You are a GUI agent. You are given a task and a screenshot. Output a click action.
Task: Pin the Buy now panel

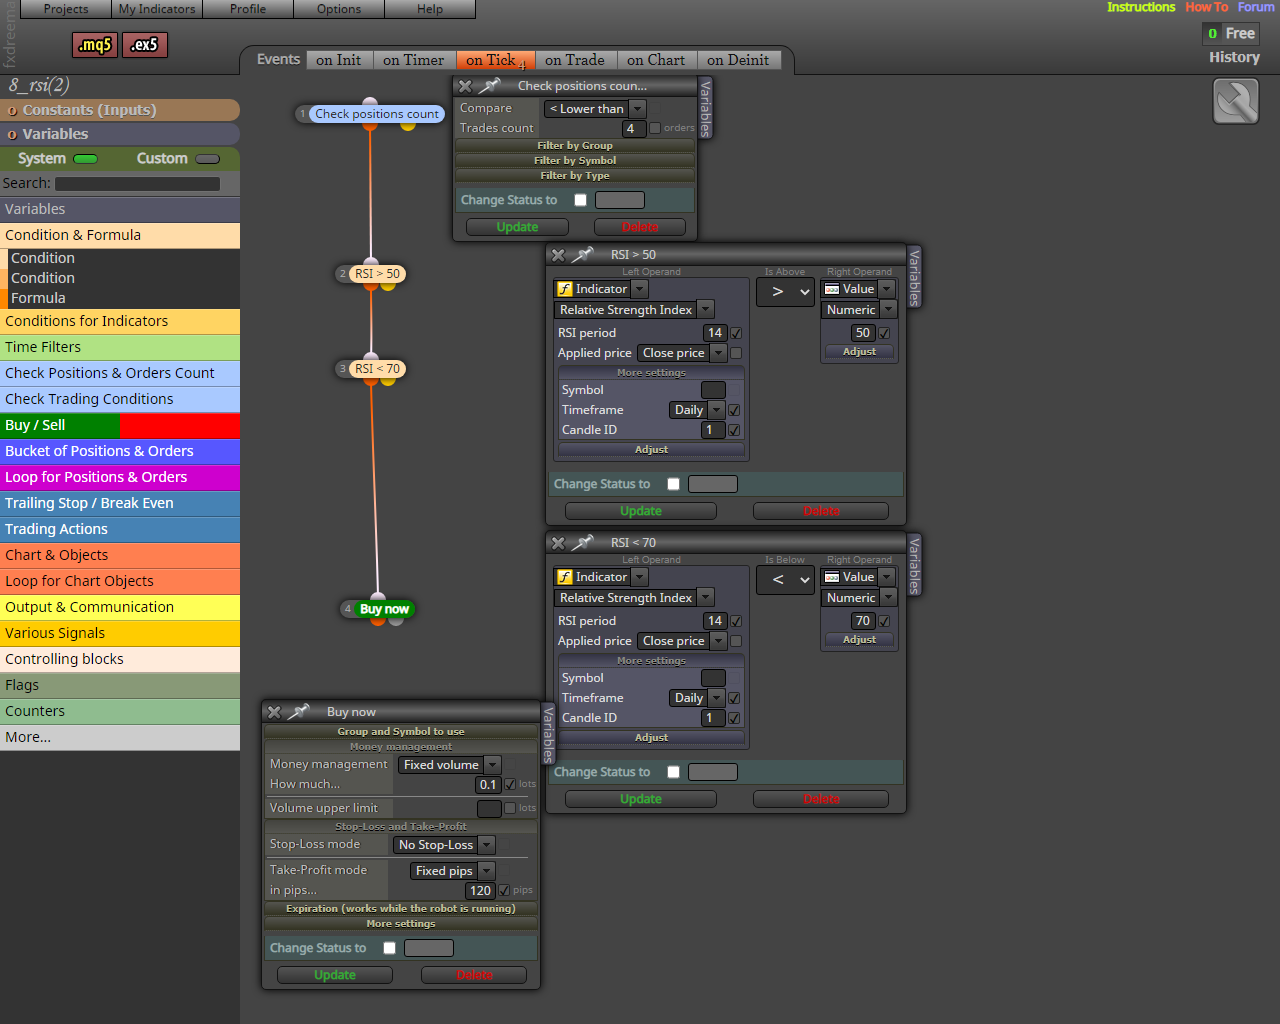298,712
